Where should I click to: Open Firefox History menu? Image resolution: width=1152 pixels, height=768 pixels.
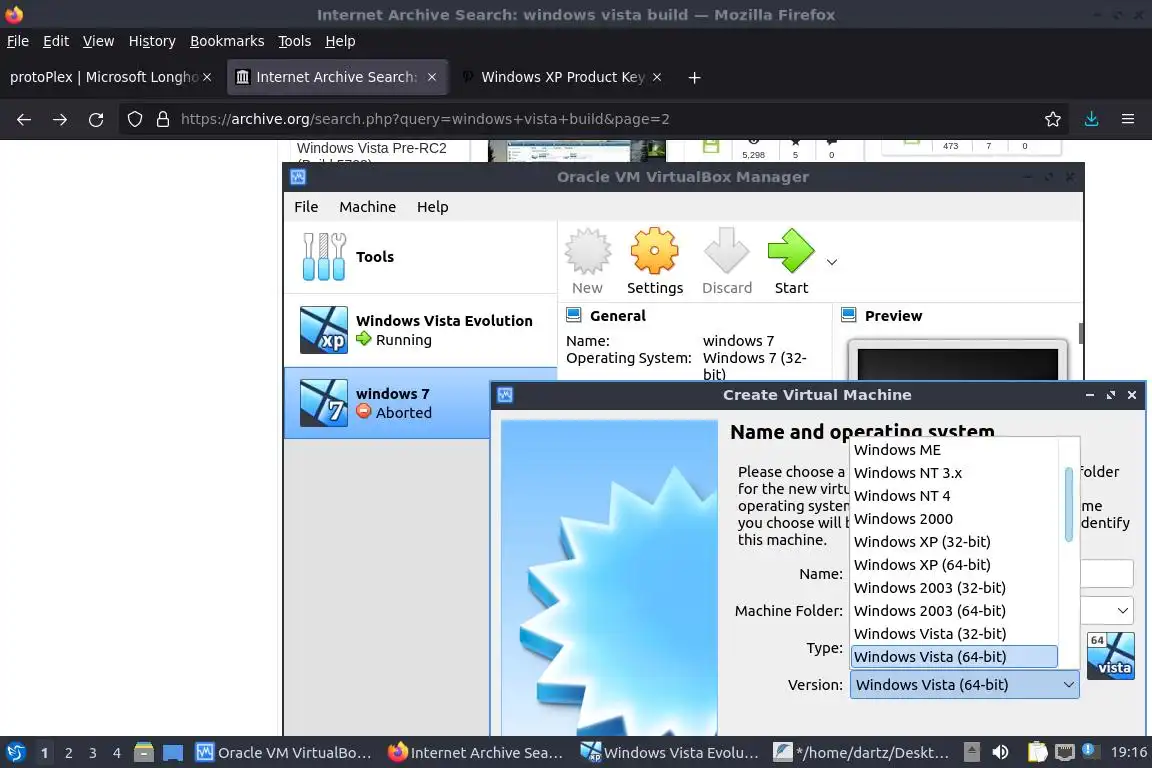click(152, 41)
